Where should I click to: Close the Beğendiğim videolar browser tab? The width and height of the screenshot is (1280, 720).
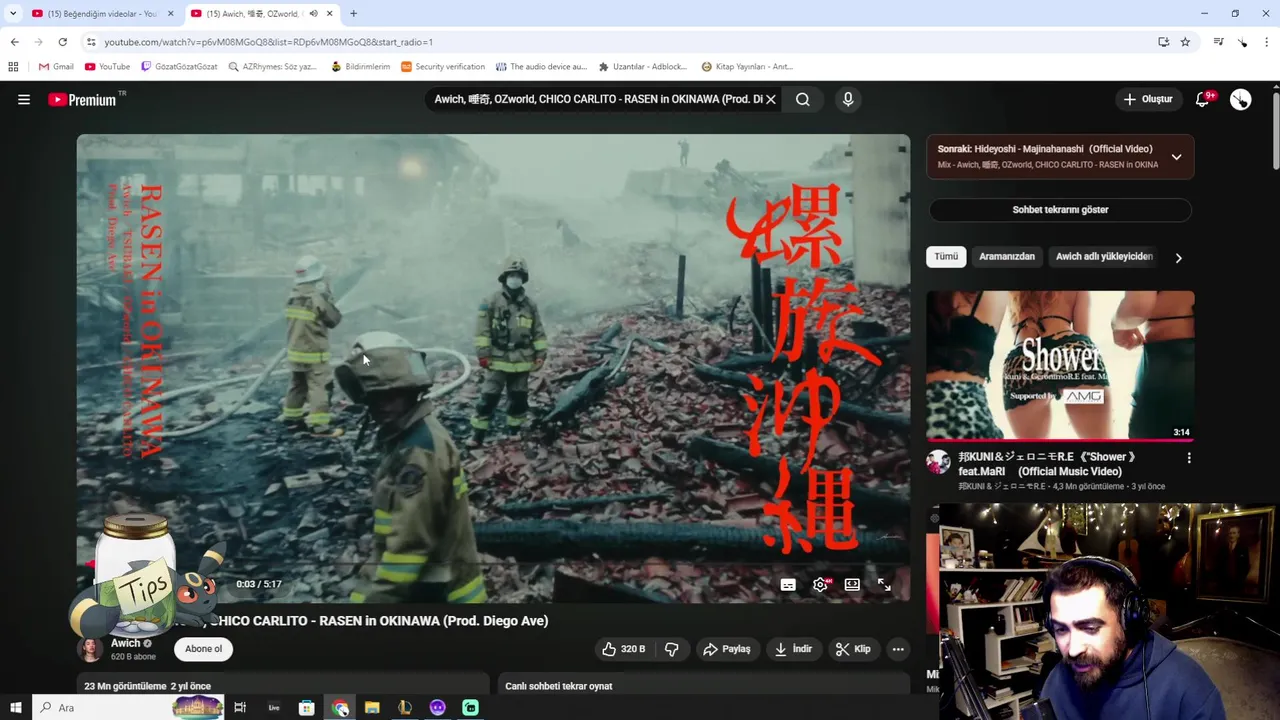(171, 14)
